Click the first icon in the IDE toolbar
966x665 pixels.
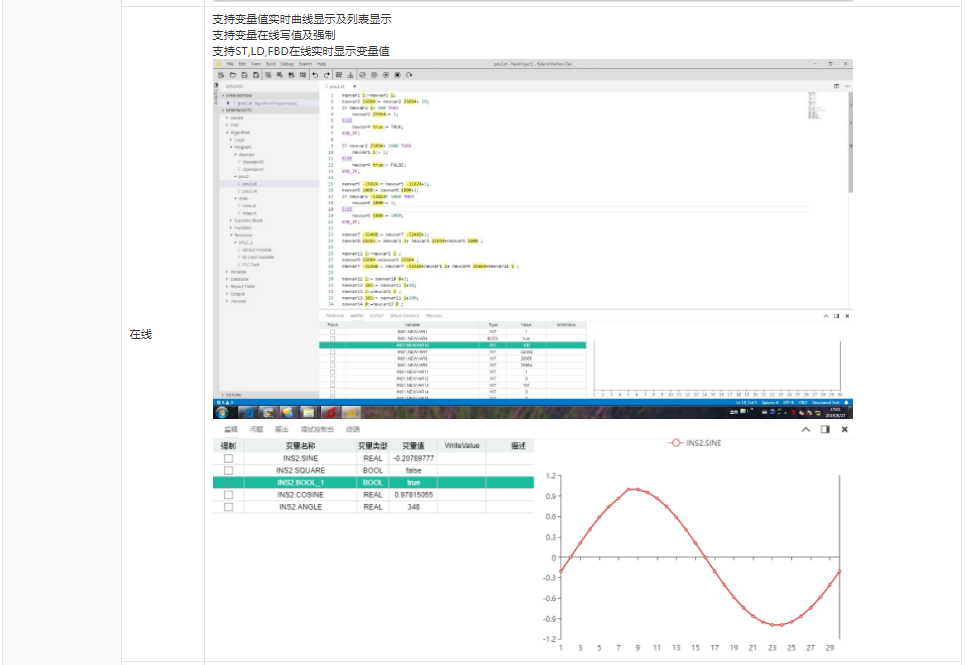[220, 74]
